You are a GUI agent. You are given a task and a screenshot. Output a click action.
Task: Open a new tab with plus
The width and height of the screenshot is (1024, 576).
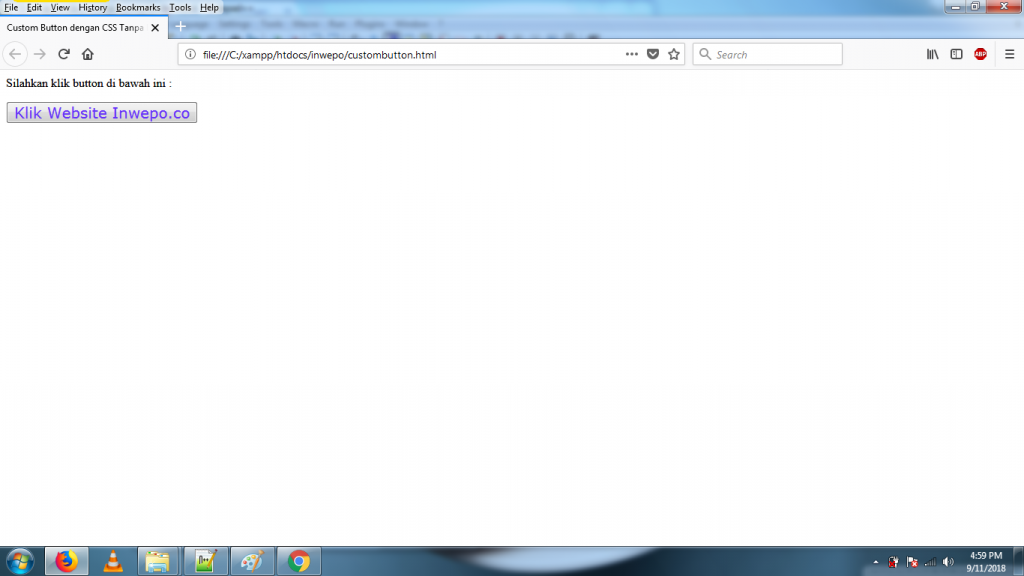pos(180,26)
